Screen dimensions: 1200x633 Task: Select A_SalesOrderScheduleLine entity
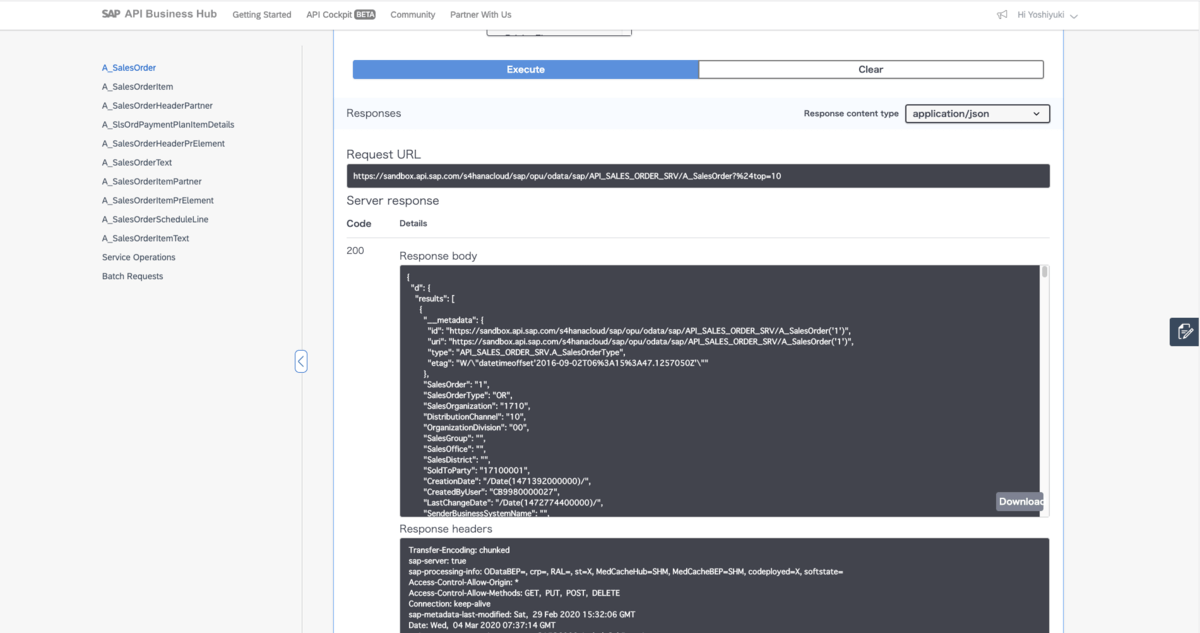(155, 220)
